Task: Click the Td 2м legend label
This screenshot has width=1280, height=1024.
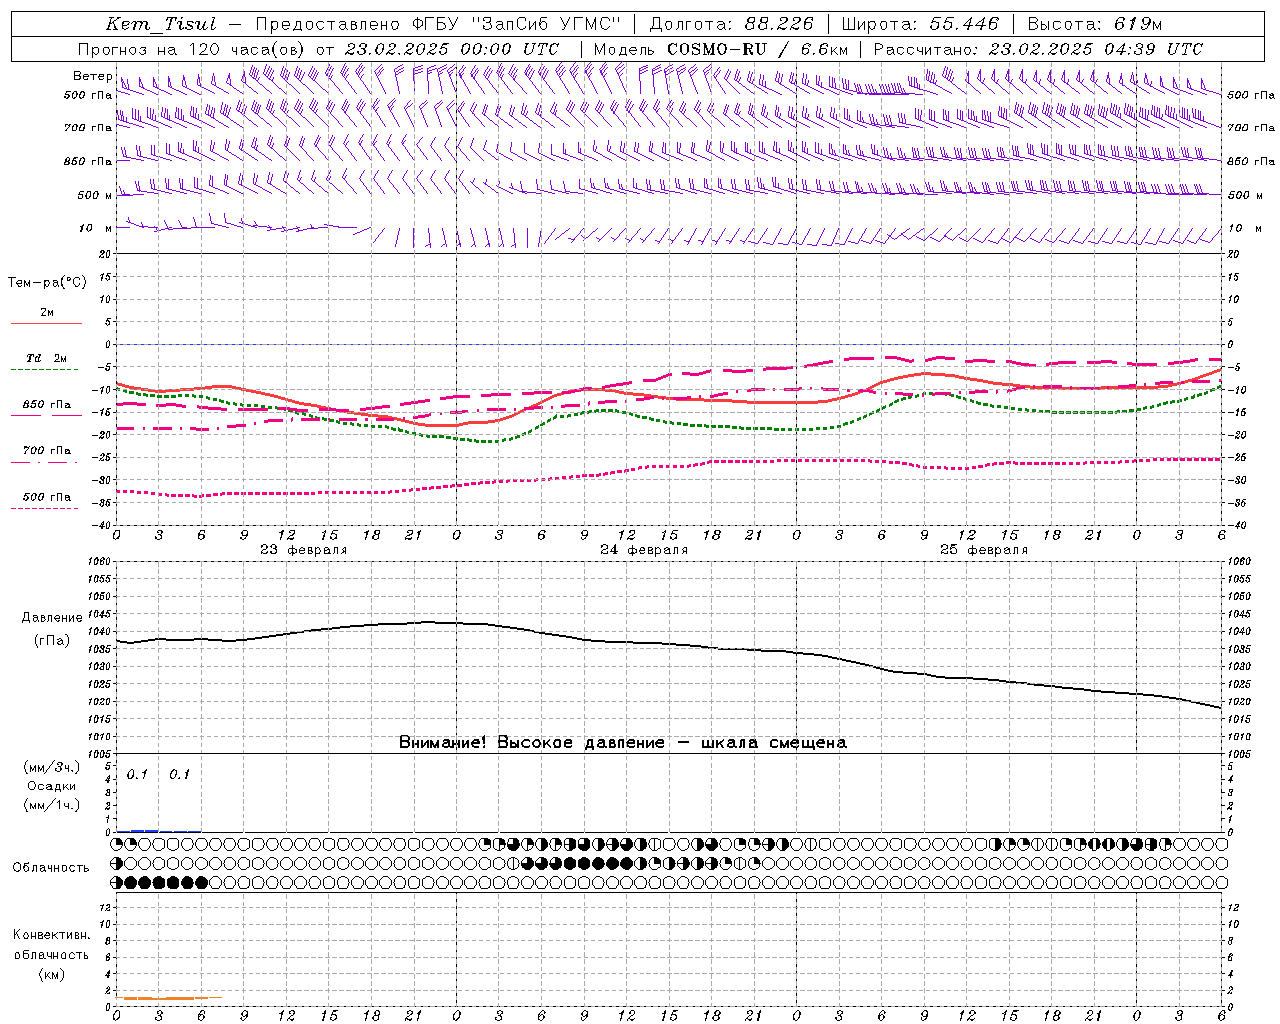Action: [x=46, y=358]
